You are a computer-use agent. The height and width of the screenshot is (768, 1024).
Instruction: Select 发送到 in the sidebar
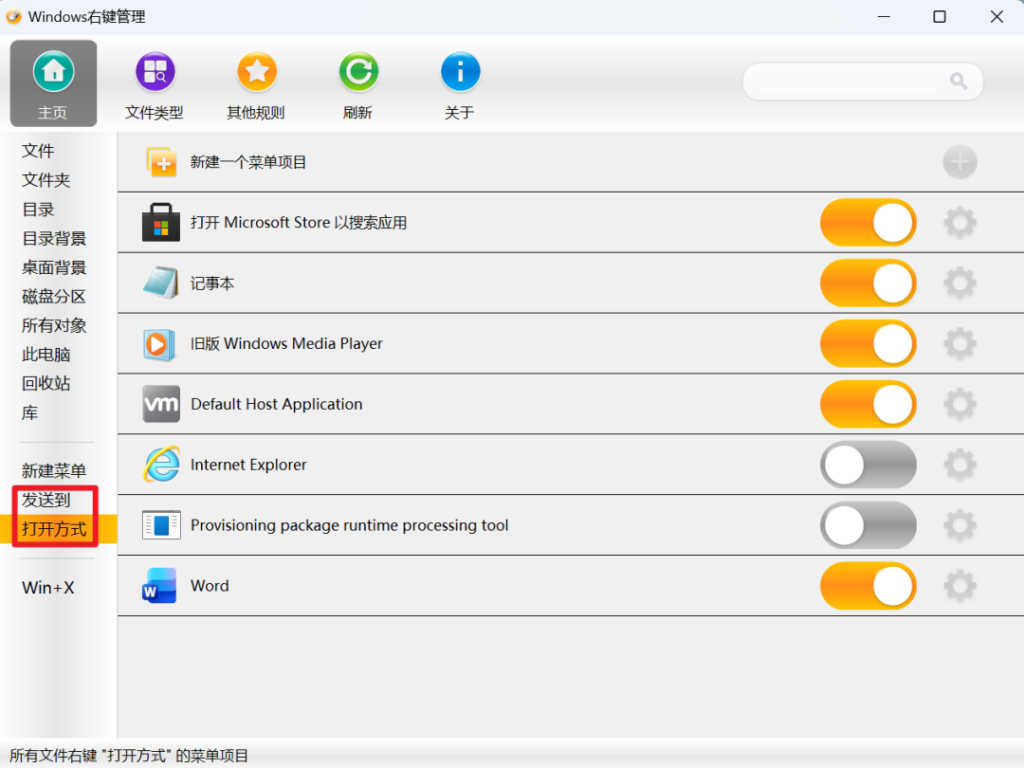point(46,500)
